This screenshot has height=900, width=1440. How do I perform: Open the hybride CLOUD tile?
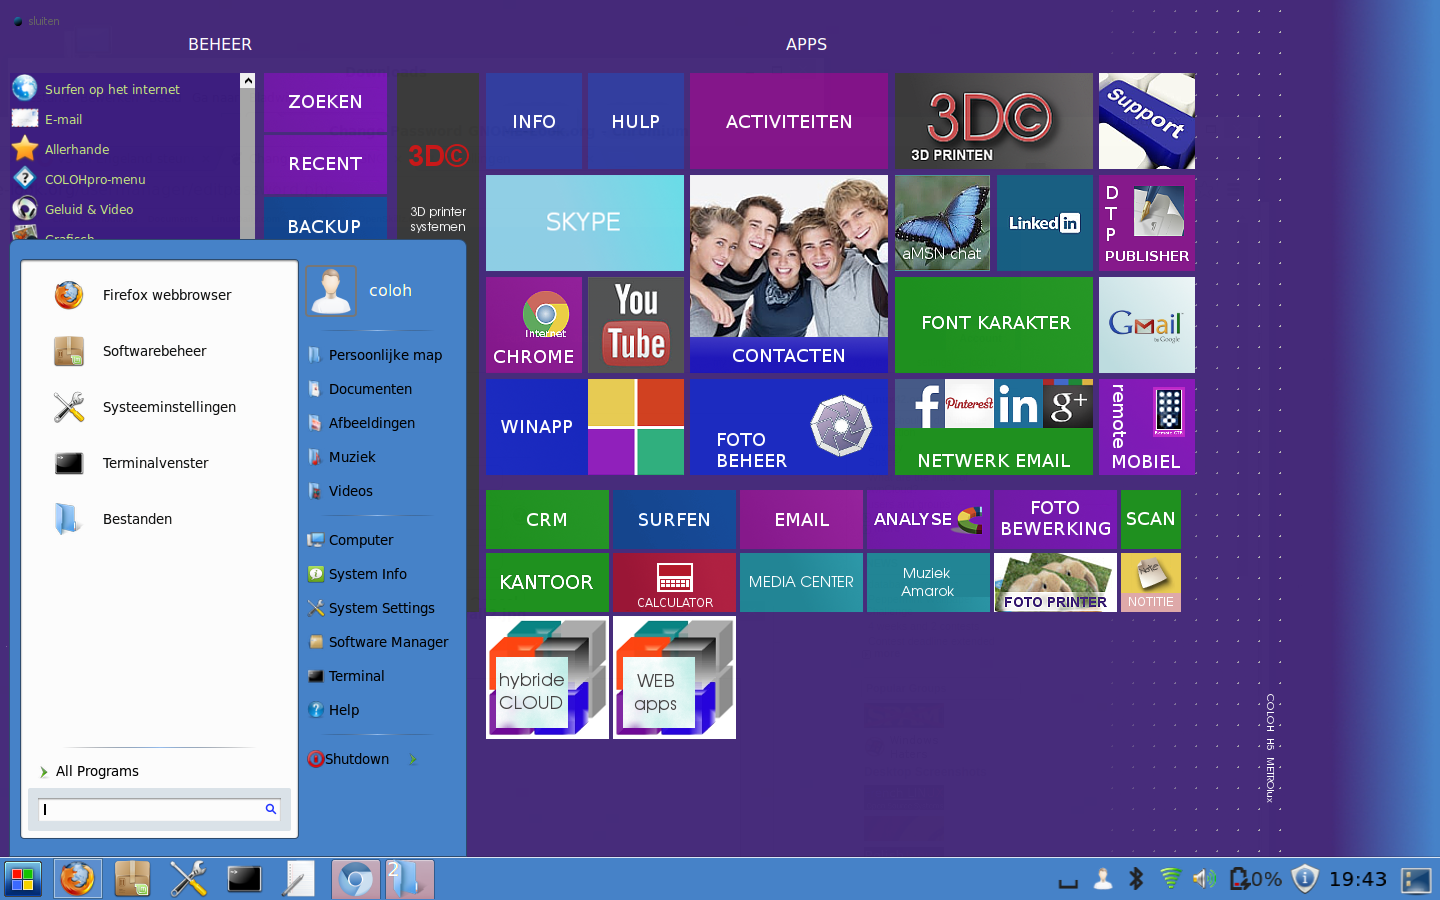pyautogui.click(x=547, y=678)
